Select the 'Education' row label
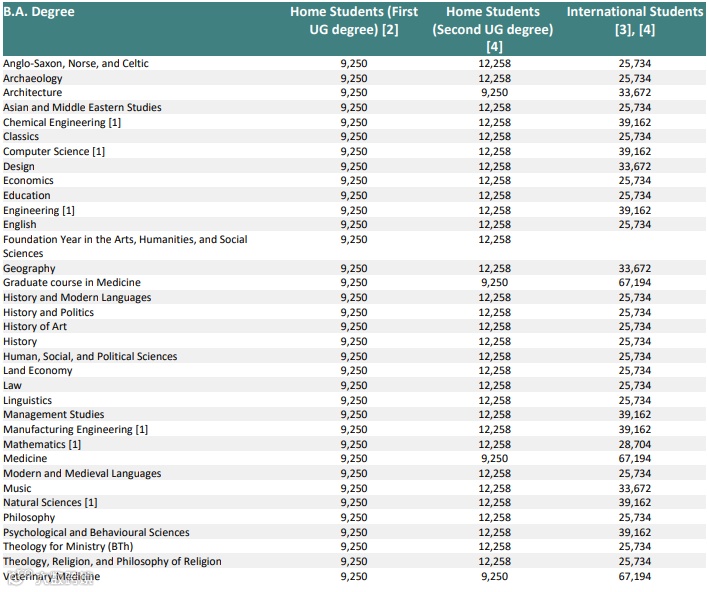The image size is (707, 592). tap(27, 195)
